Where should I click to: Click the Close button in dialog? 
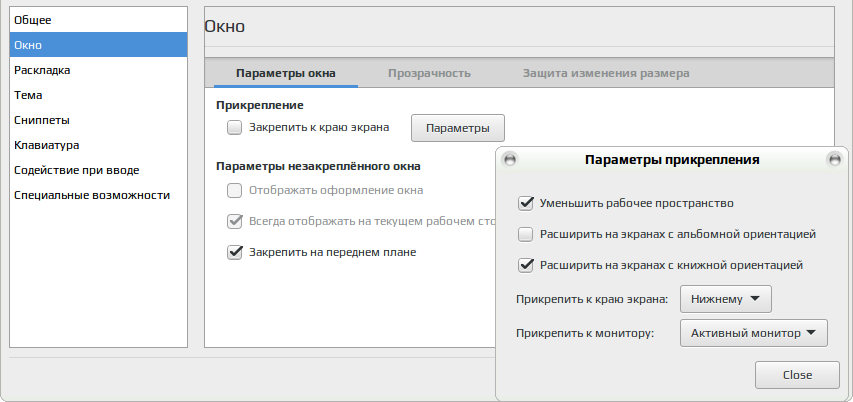pyautogui.click(x=797, y=375)
